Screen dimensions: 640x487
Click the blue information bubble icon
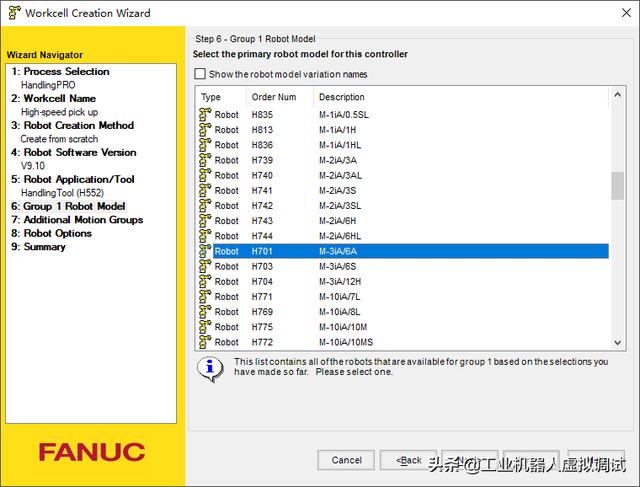[x=210, y=369]
